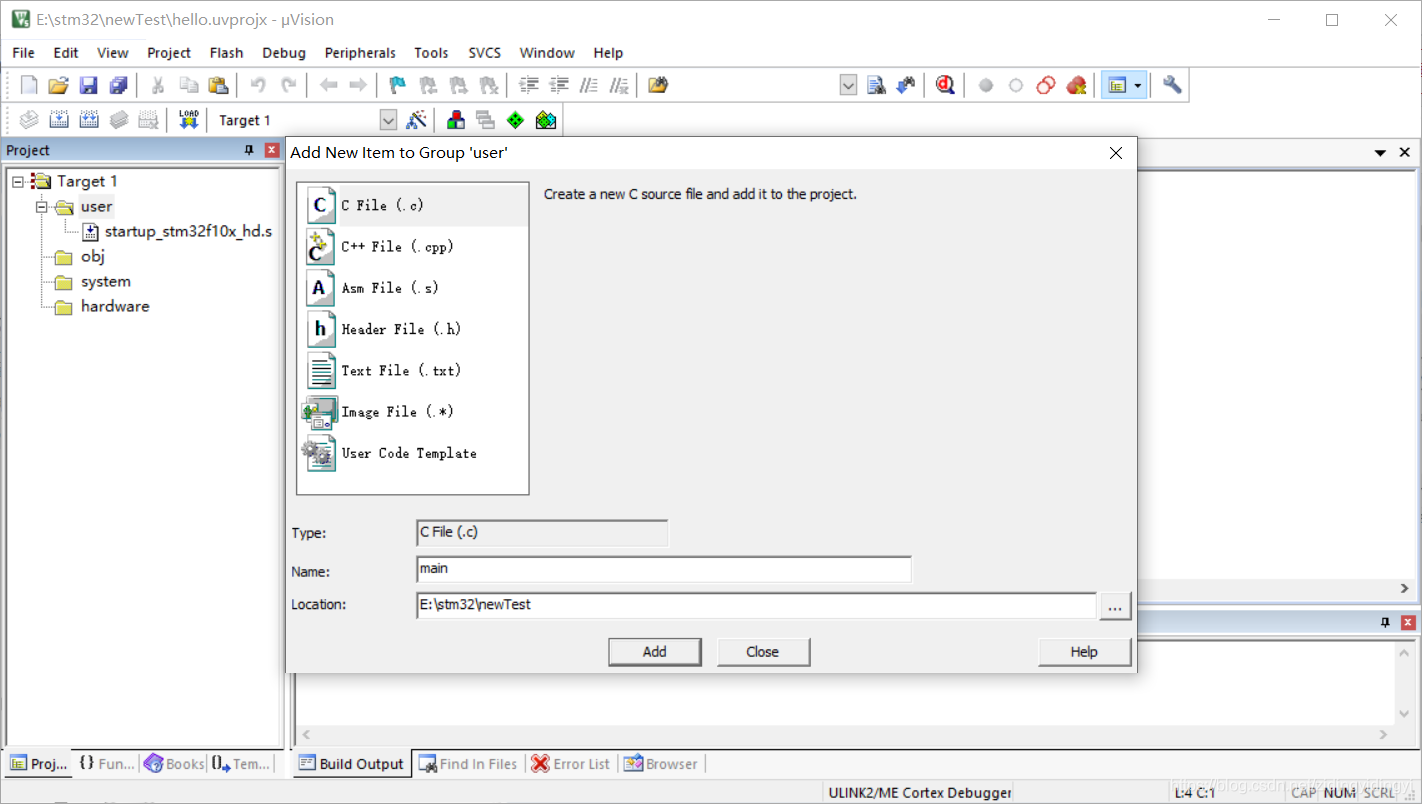Open Configuration wrench icon
Viewport: 1422px width, 804px height.
click(x=1172, y=86)
